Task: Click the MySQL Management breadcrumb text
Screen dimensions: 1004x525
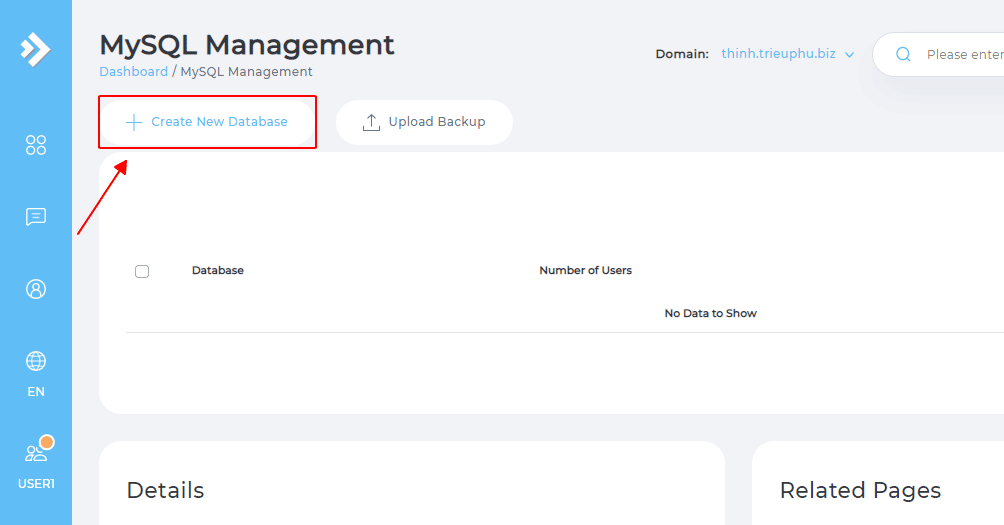Action: click(246, 72)
